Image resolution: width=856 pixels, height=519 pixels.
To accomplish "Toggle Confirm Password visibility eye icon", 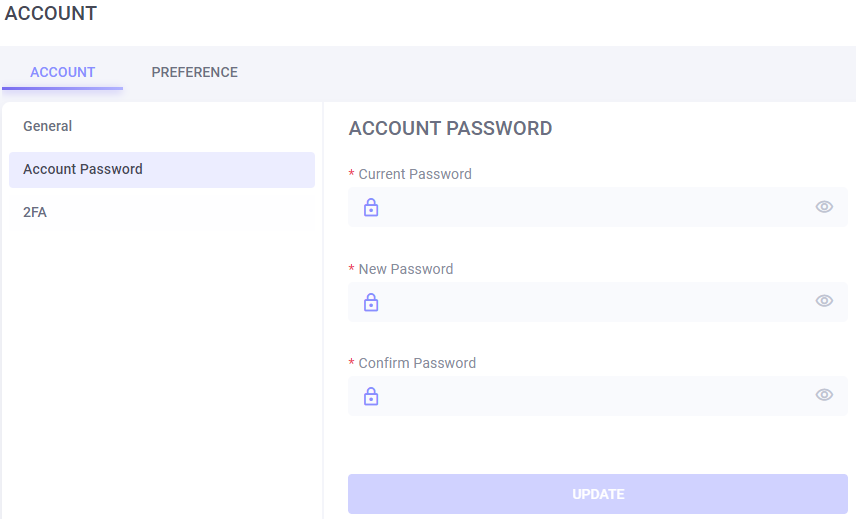I will tap(824, 395).
